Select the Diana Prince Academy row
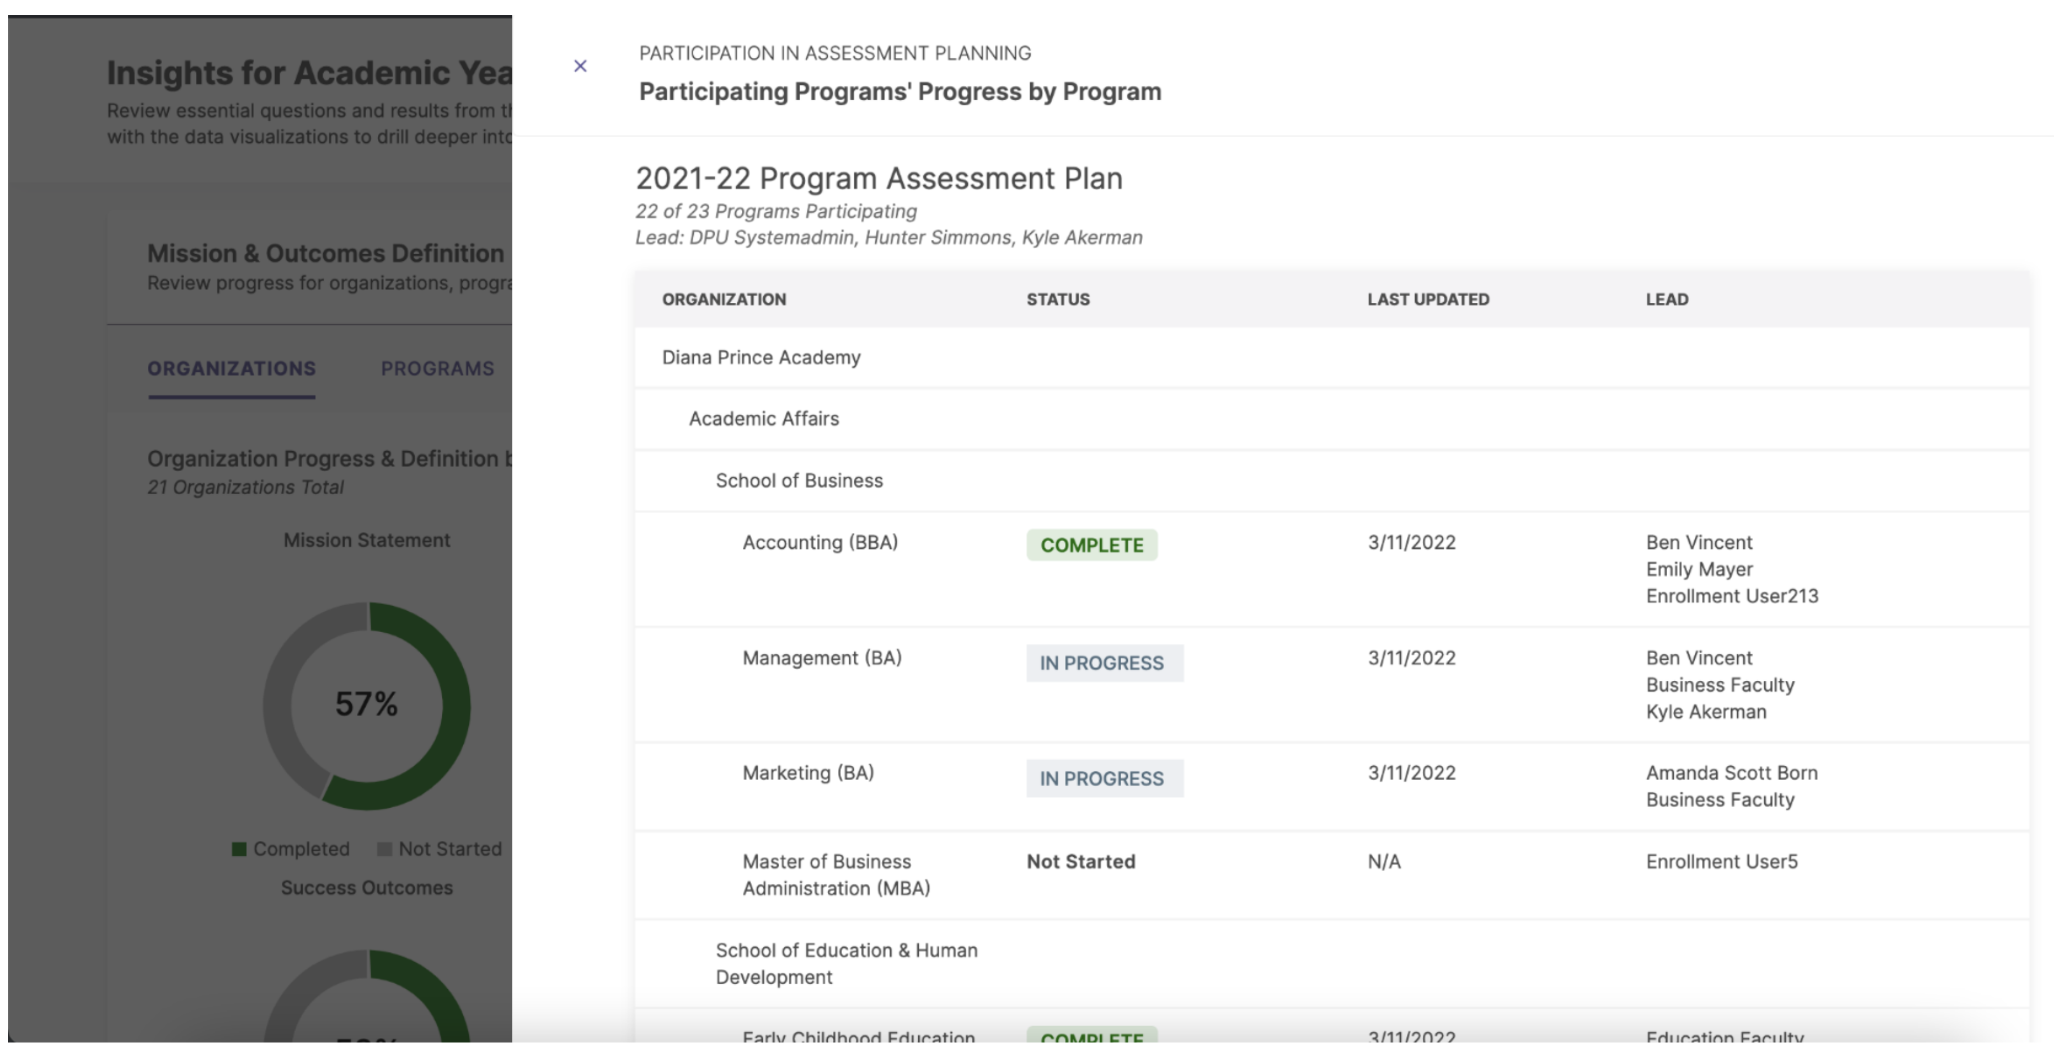 (1332, 357)
